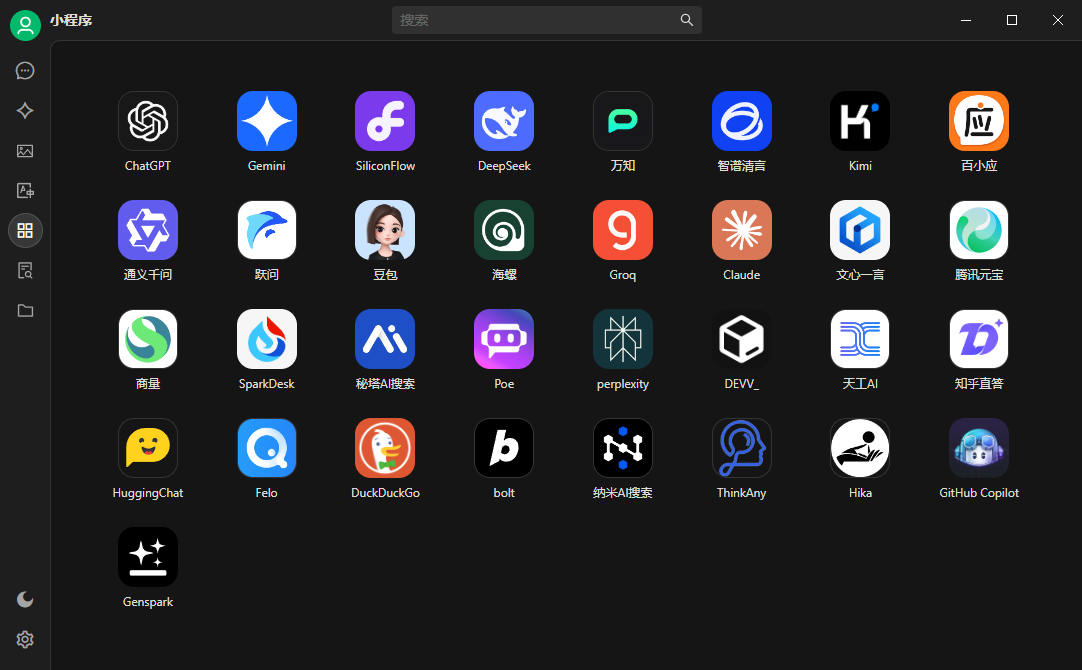Launch the 跃问 mini app

(x=266, y=230)
